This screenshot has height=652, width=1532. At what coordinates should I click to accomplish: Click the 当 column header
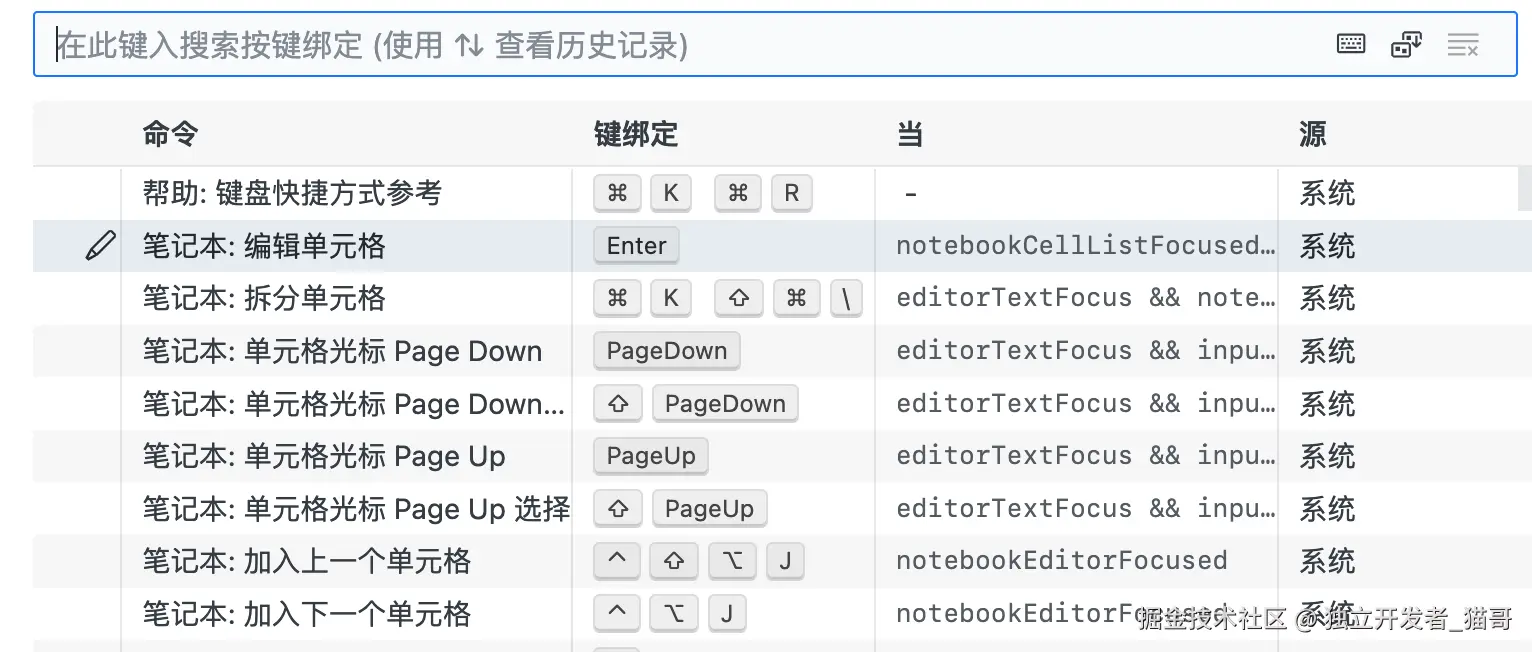tap(908, 134)
